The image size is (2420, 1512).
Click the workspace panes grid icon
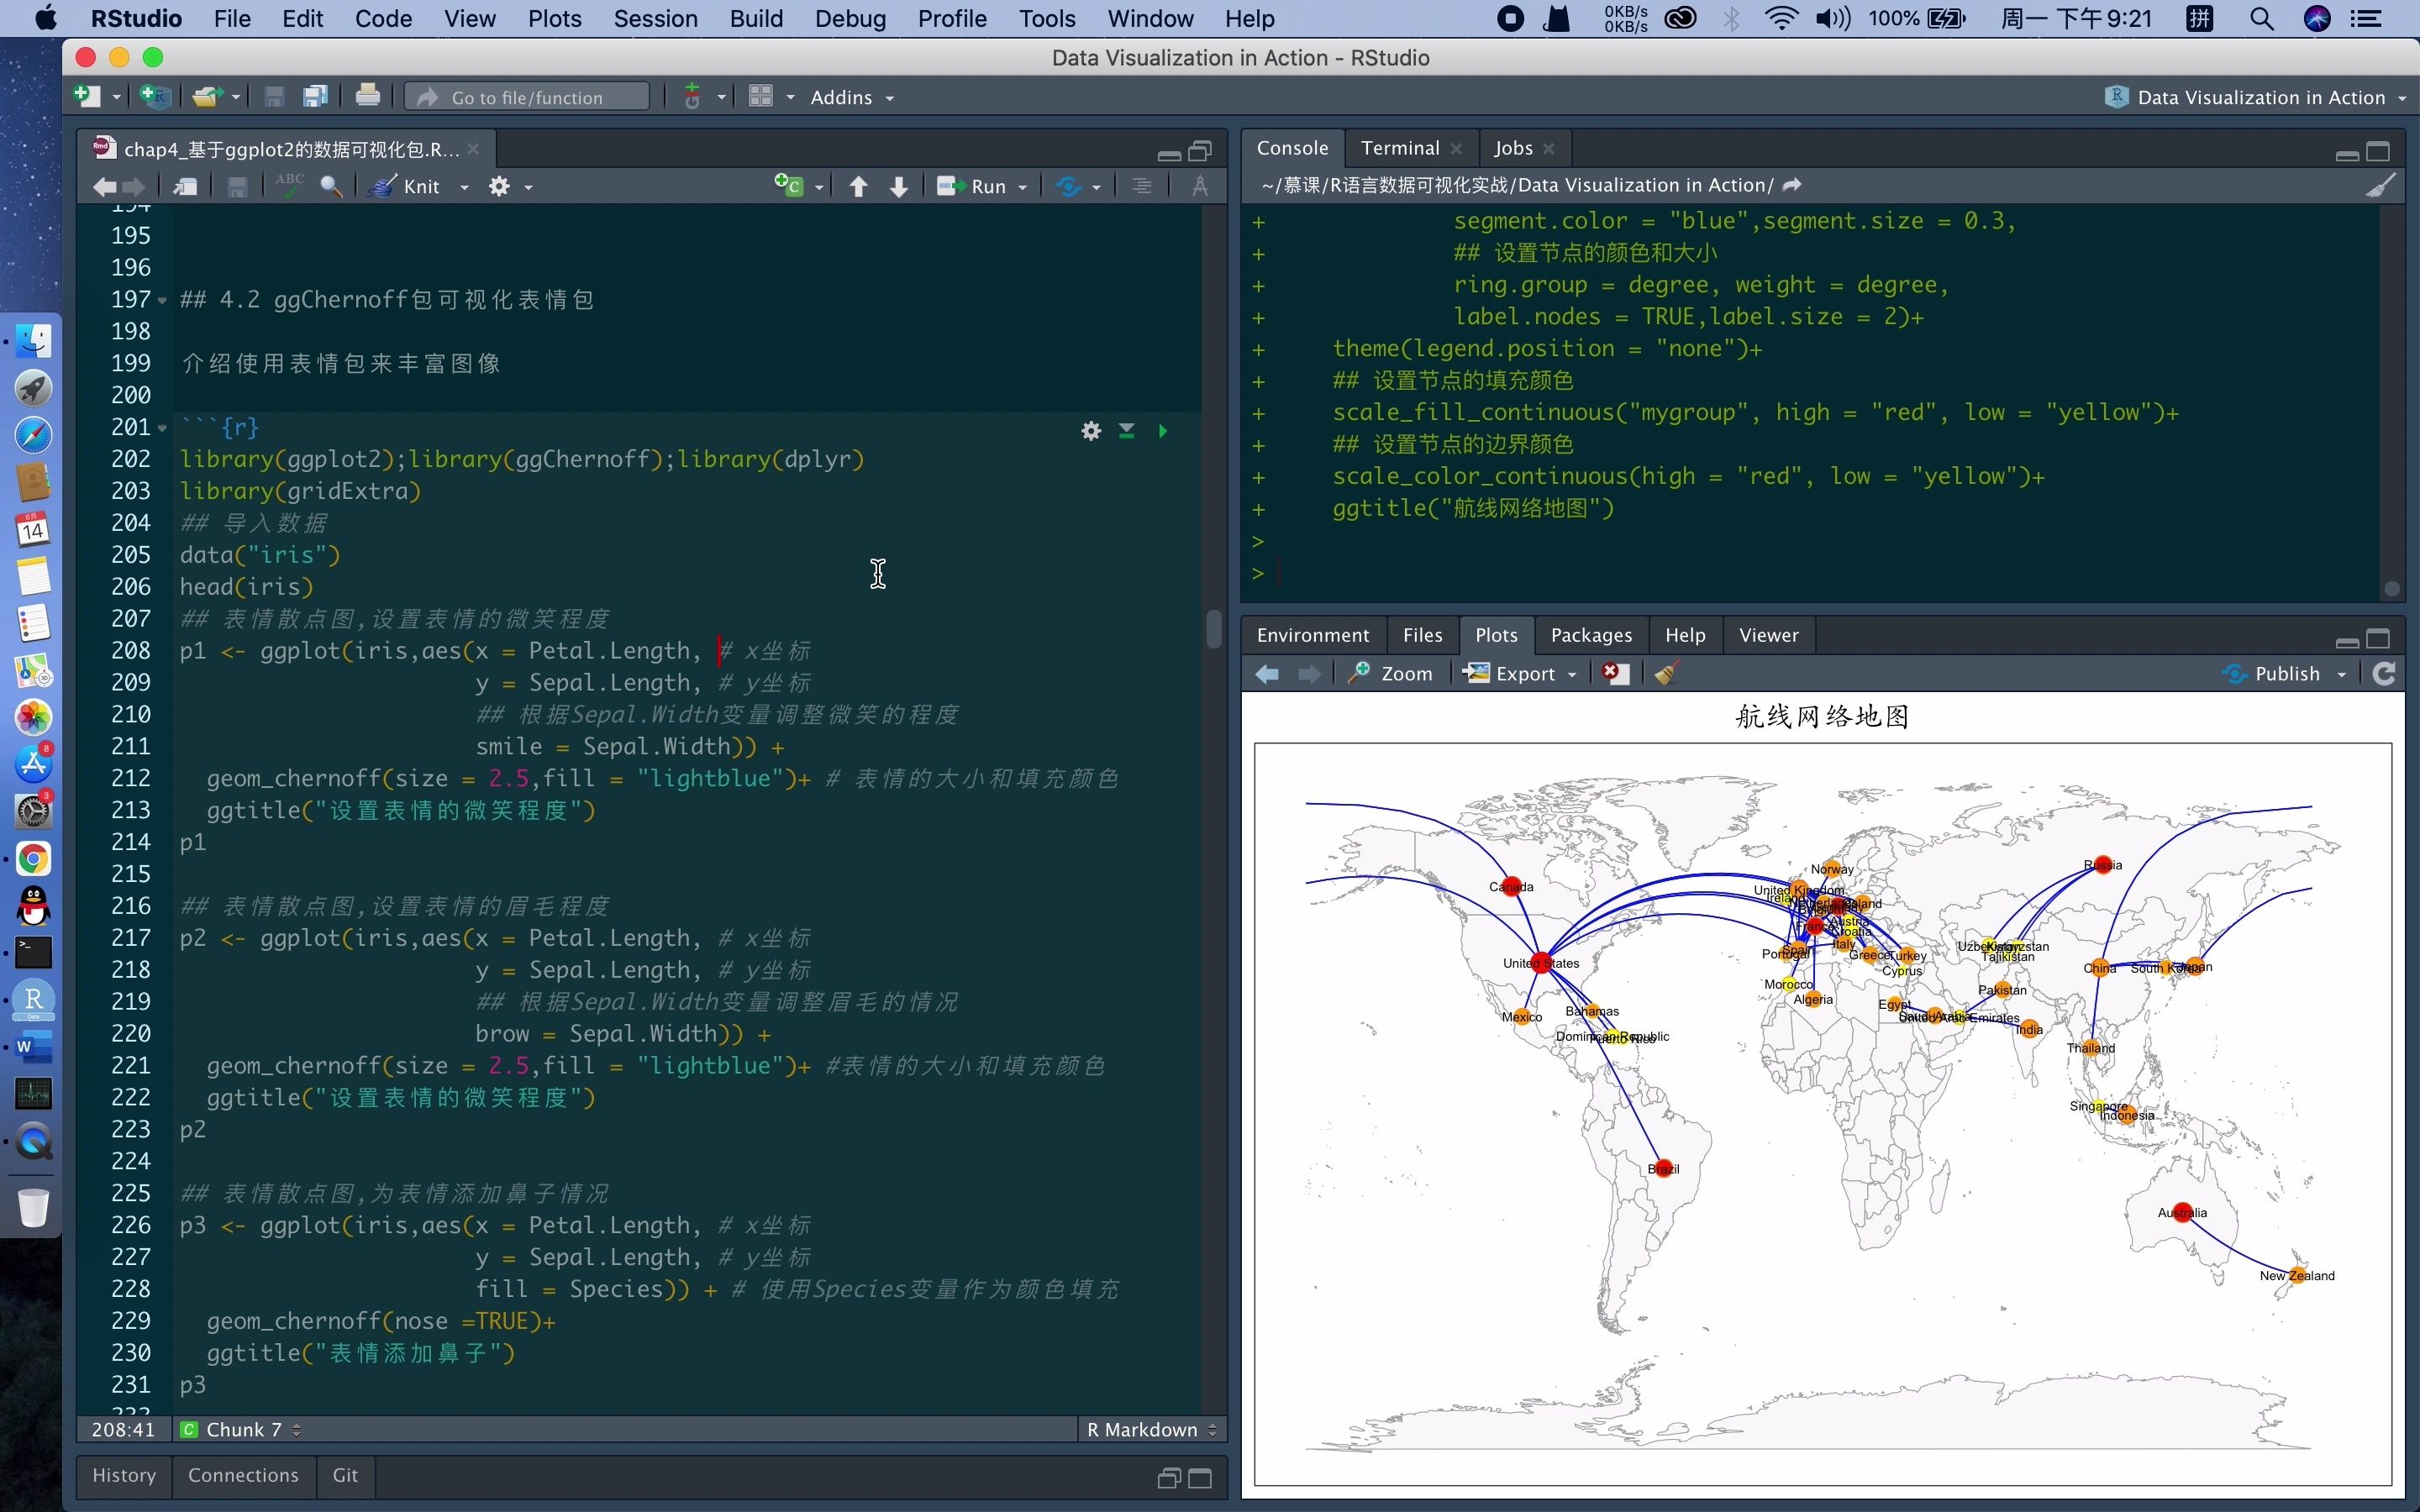pos(761,97)
